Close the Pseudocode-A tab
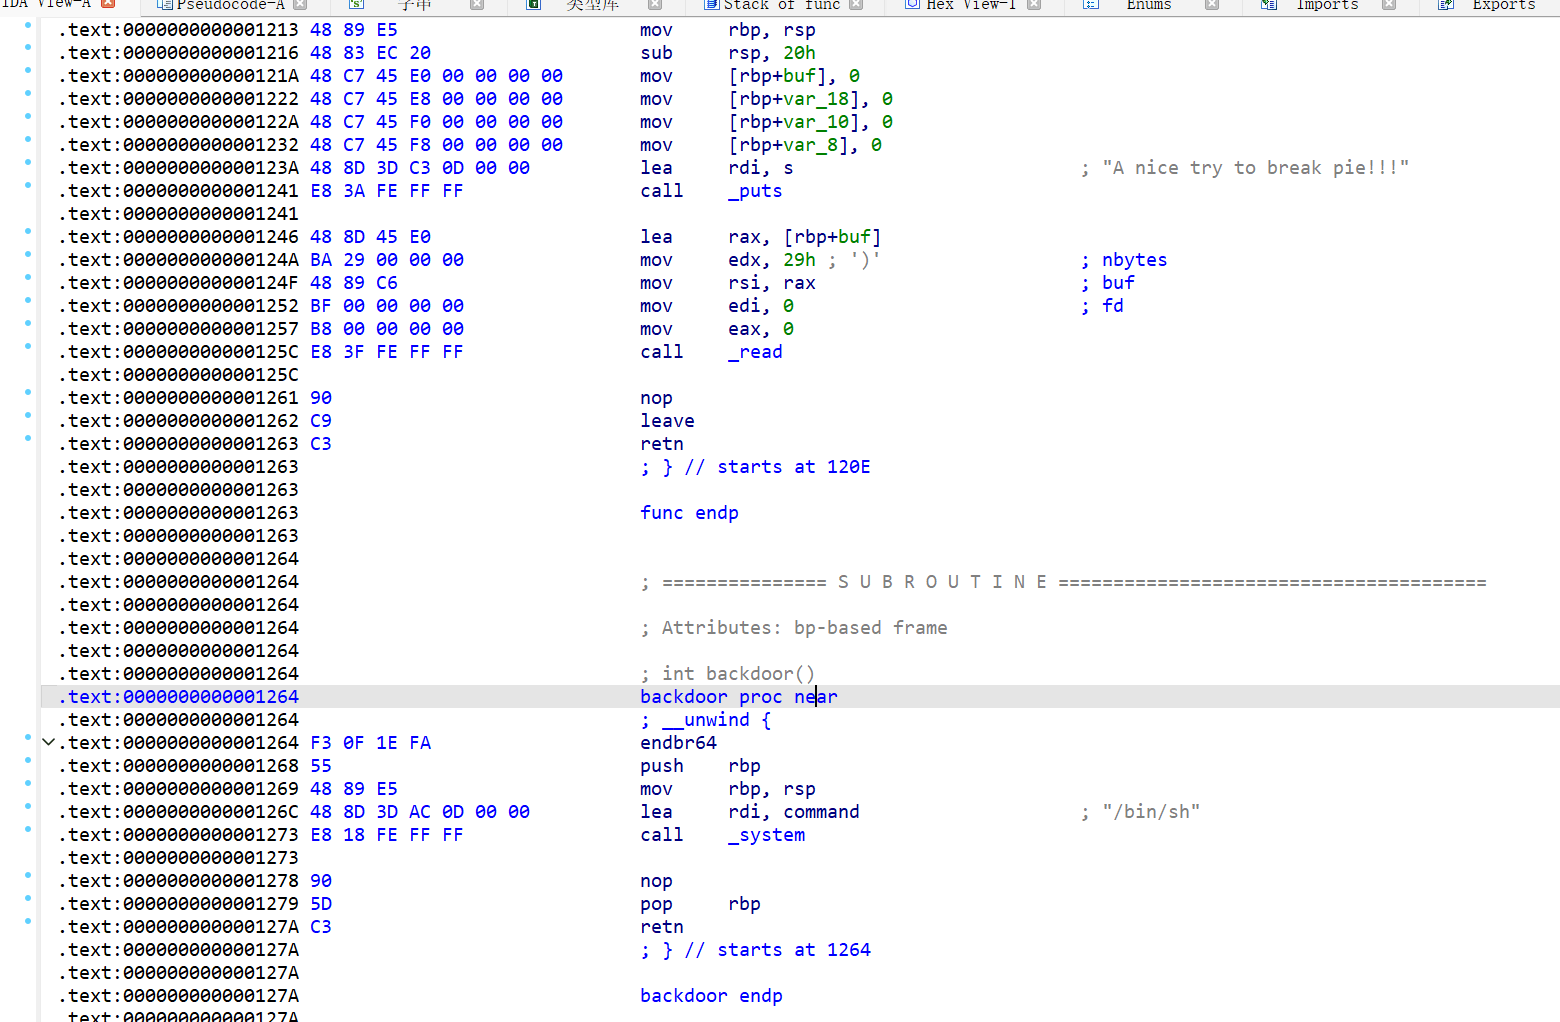This screenshot has height=1022, width=1560. click(x=298, y=4)
